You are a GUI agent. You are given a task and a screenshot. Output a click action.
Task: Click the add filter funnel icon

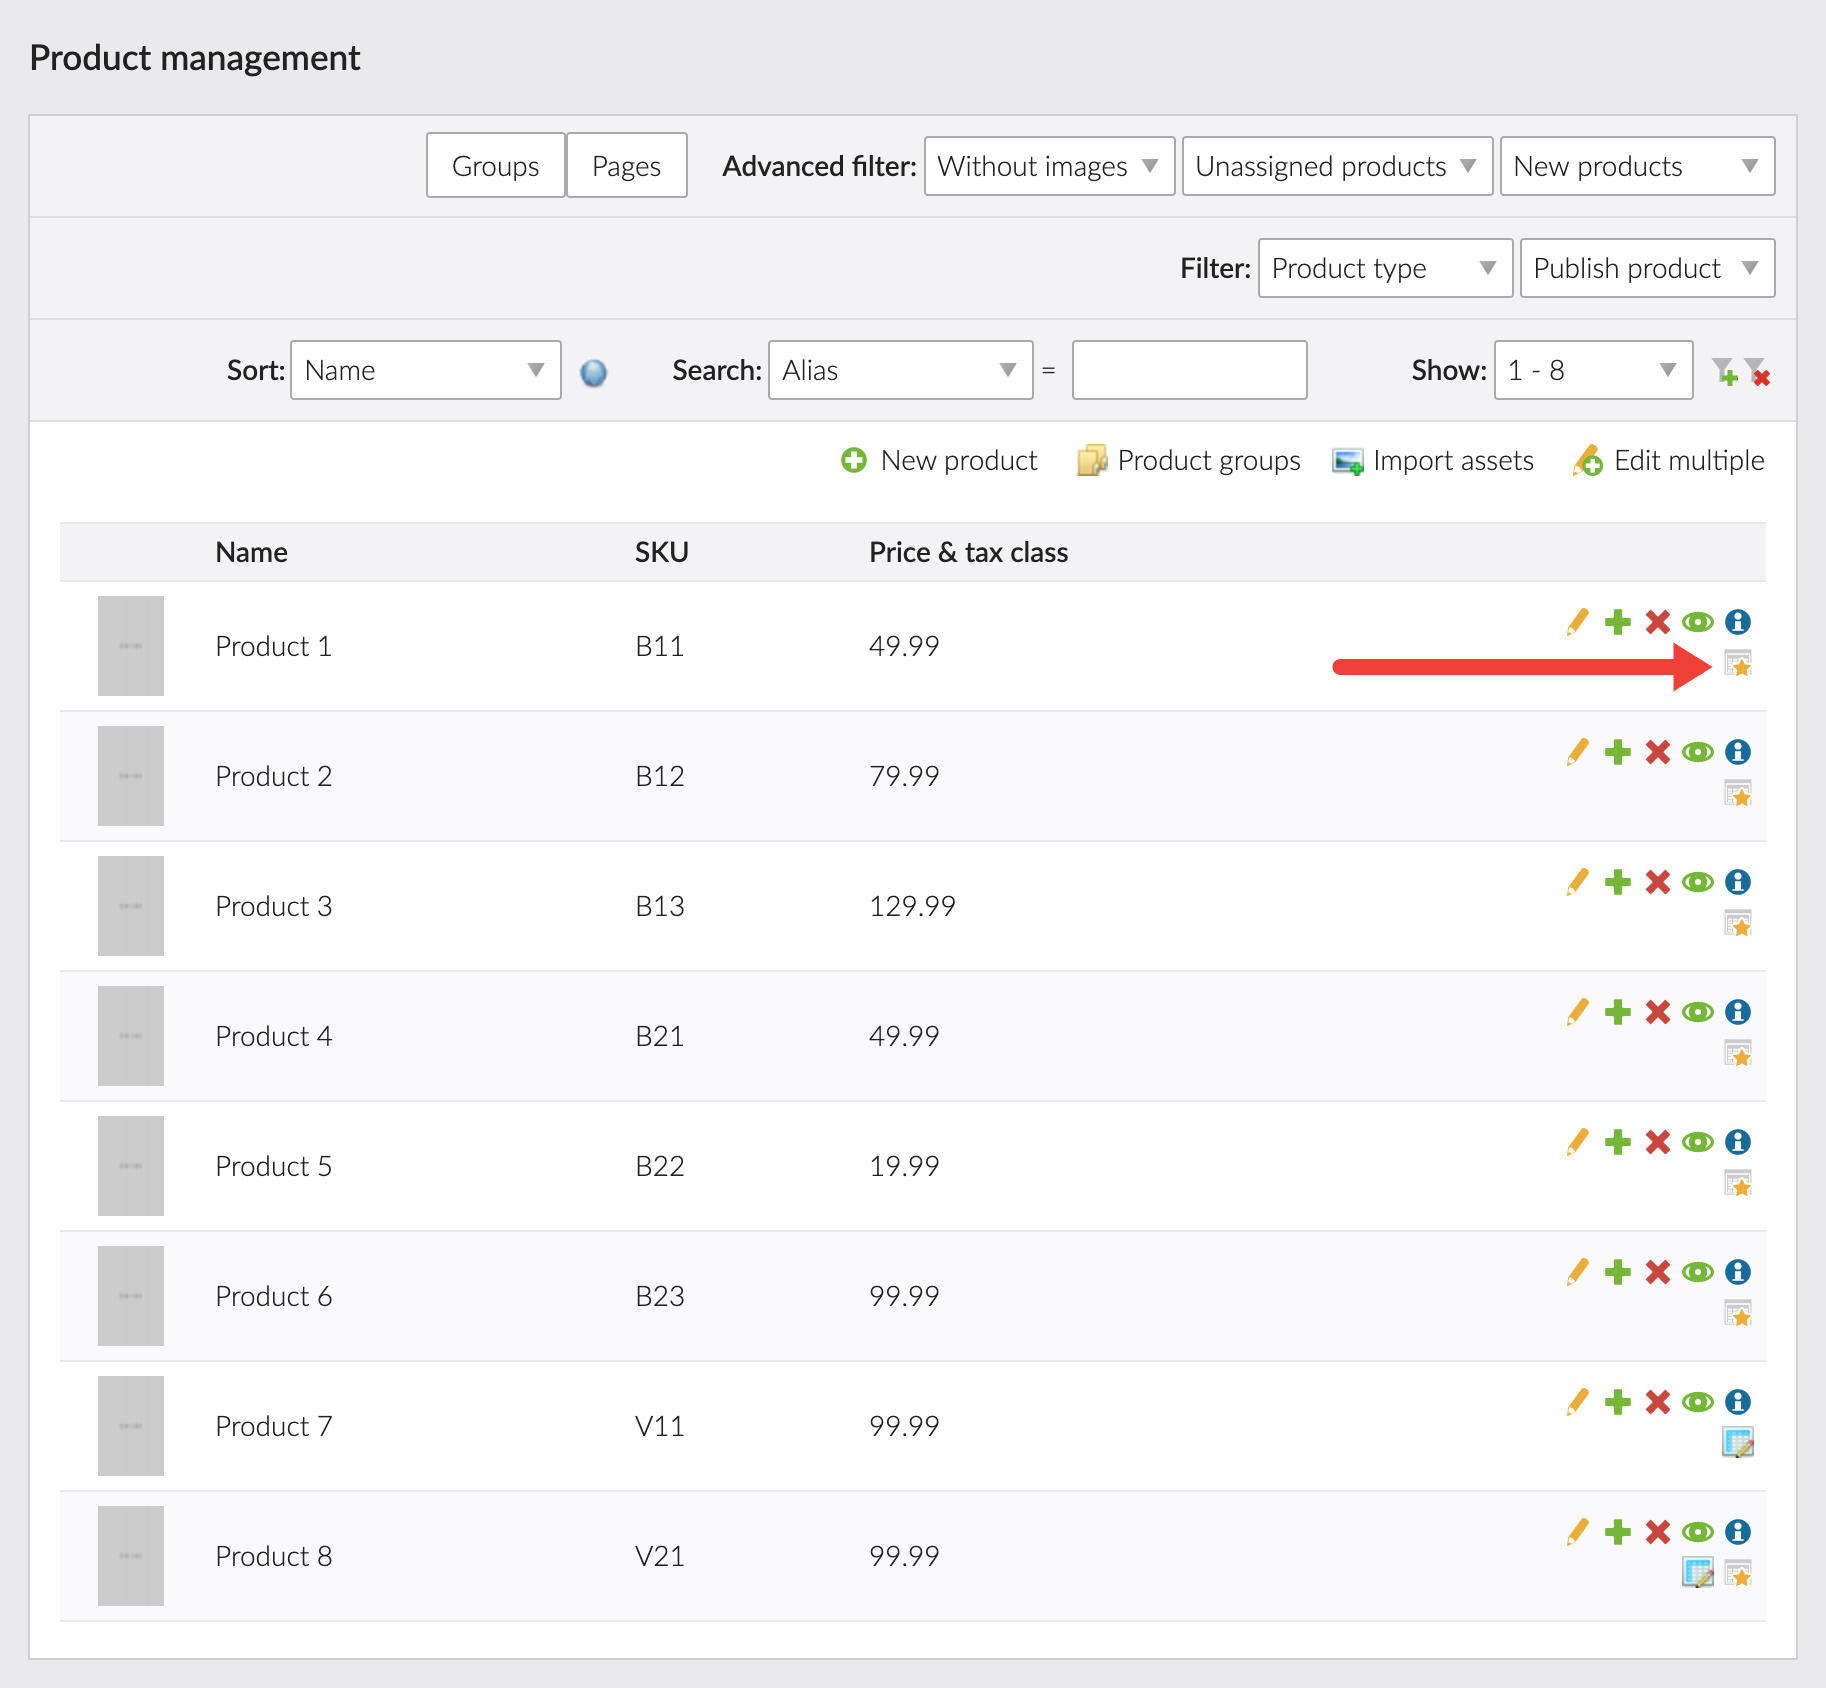pos(1724,372)
